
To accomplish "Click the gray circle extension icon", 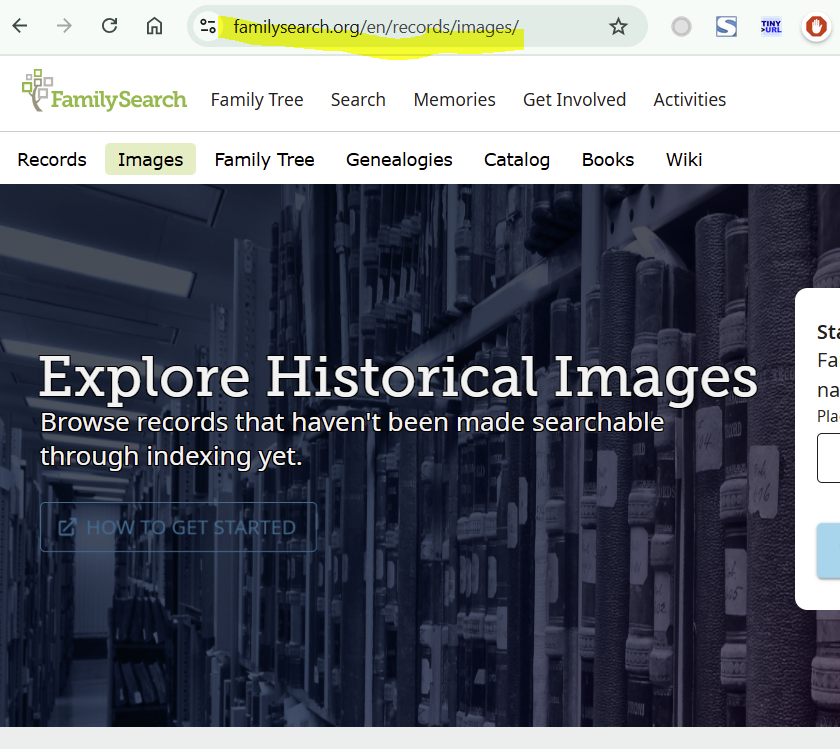I will [681, 26].
